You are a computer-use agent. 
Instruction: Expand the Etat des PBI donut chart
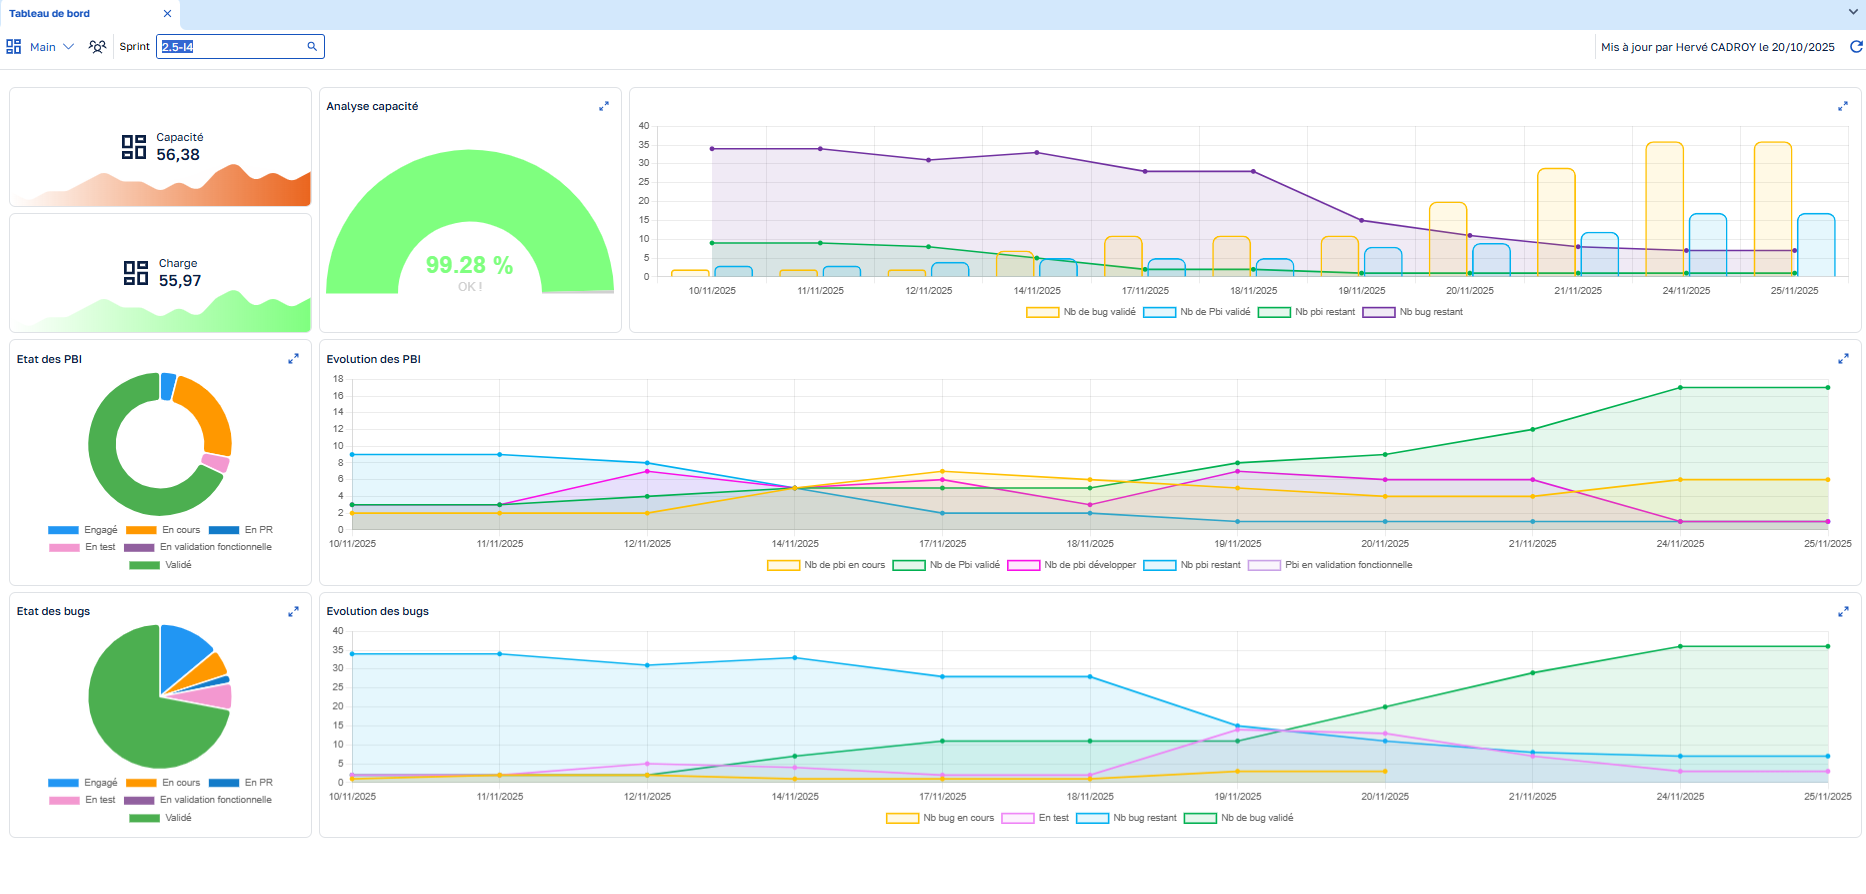click(x=293, y=359)
